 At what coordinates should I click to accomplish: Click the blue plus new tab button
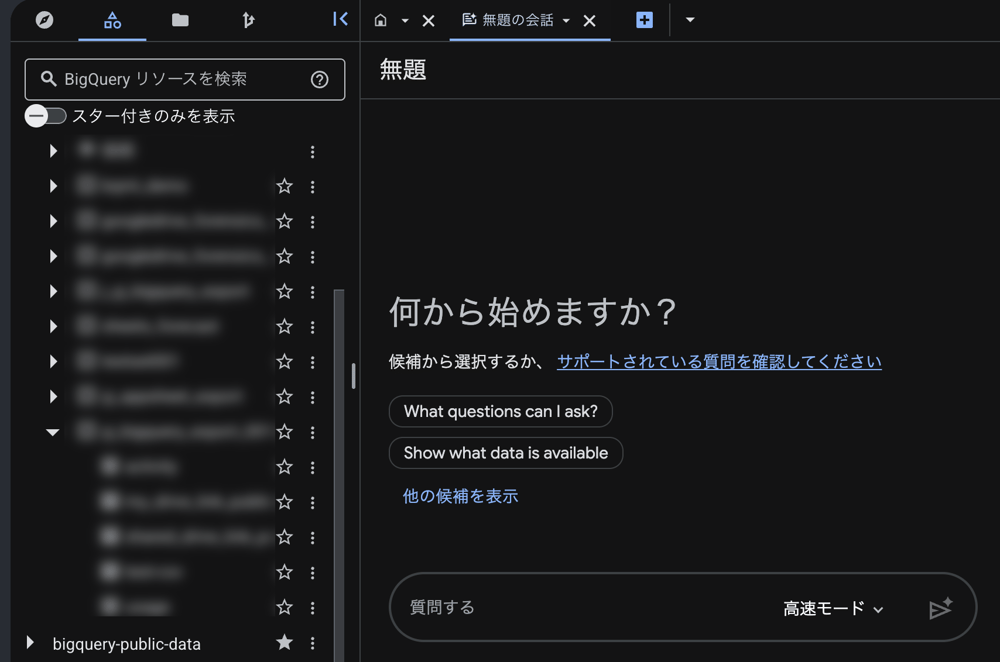(x=644, y=20)
